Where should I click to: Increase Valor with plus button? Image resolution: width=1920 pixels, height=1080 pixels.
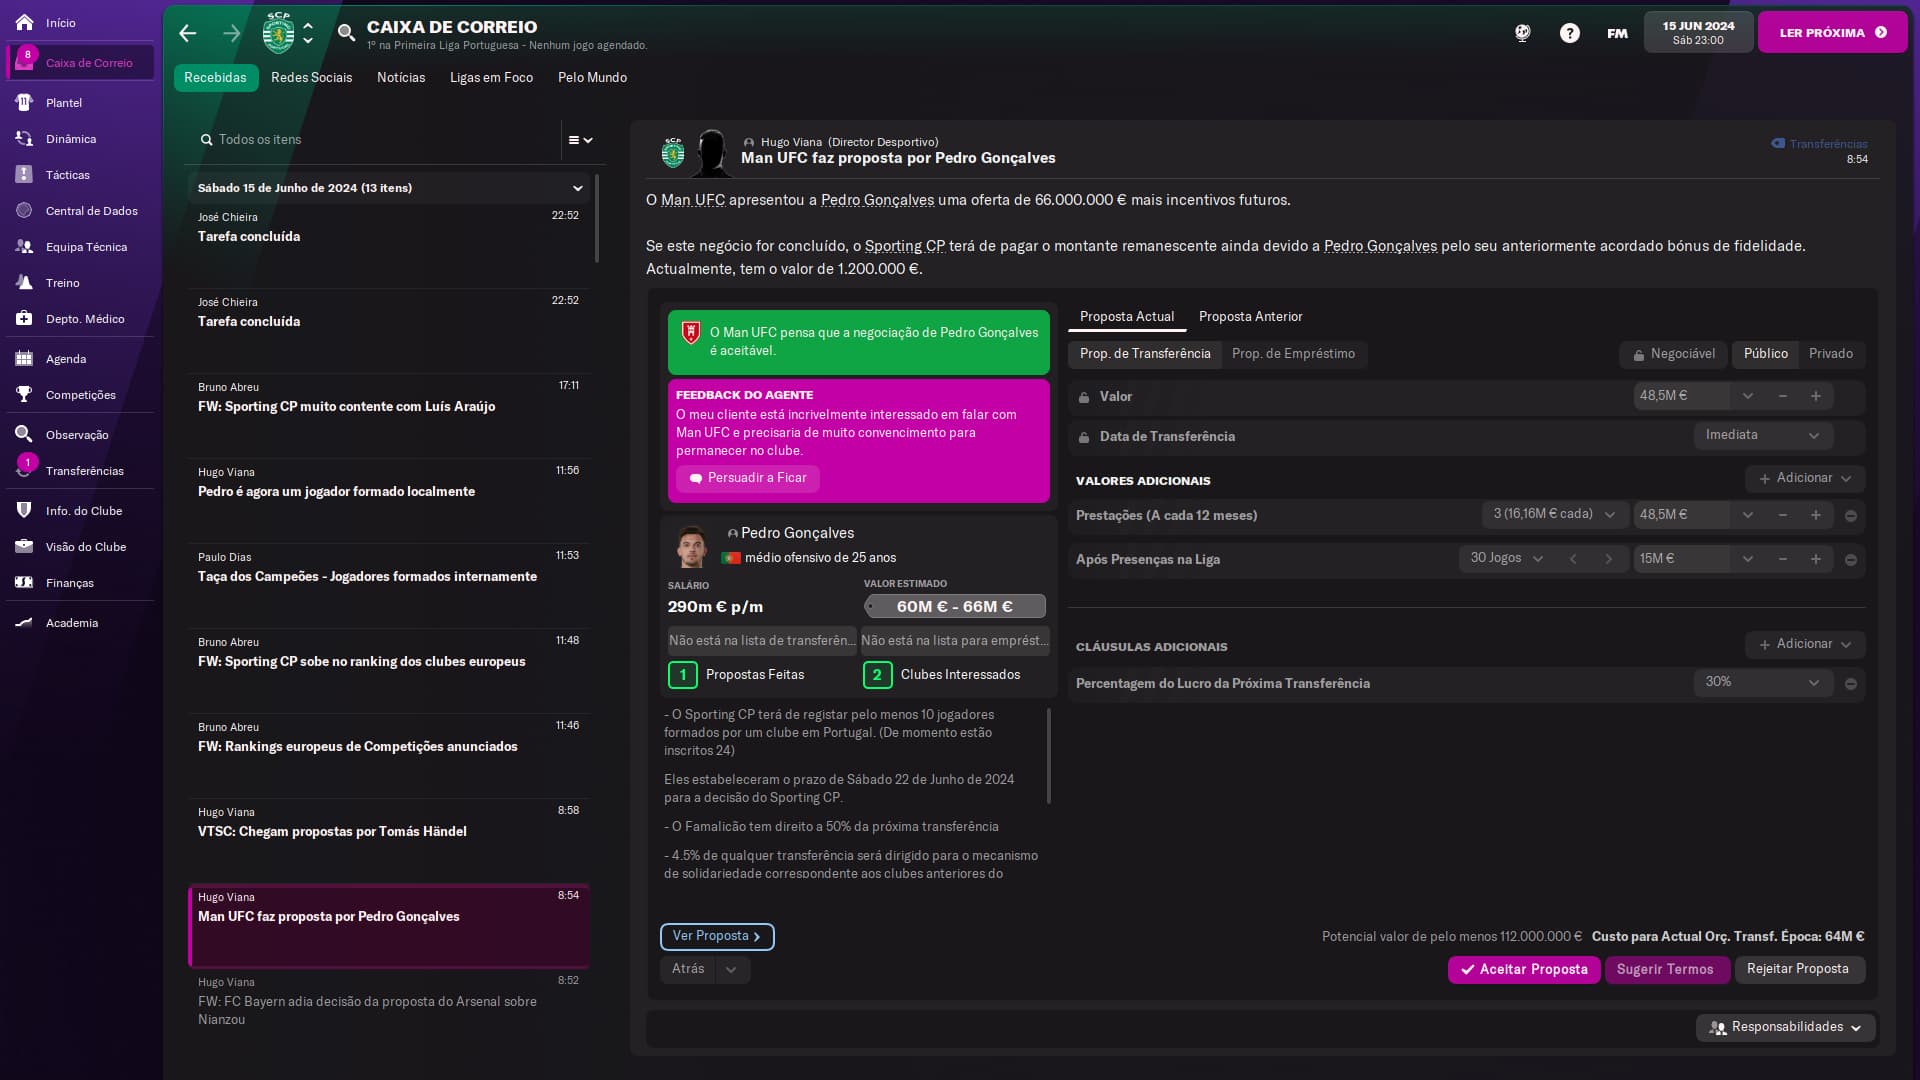[x=1816, y=396]
